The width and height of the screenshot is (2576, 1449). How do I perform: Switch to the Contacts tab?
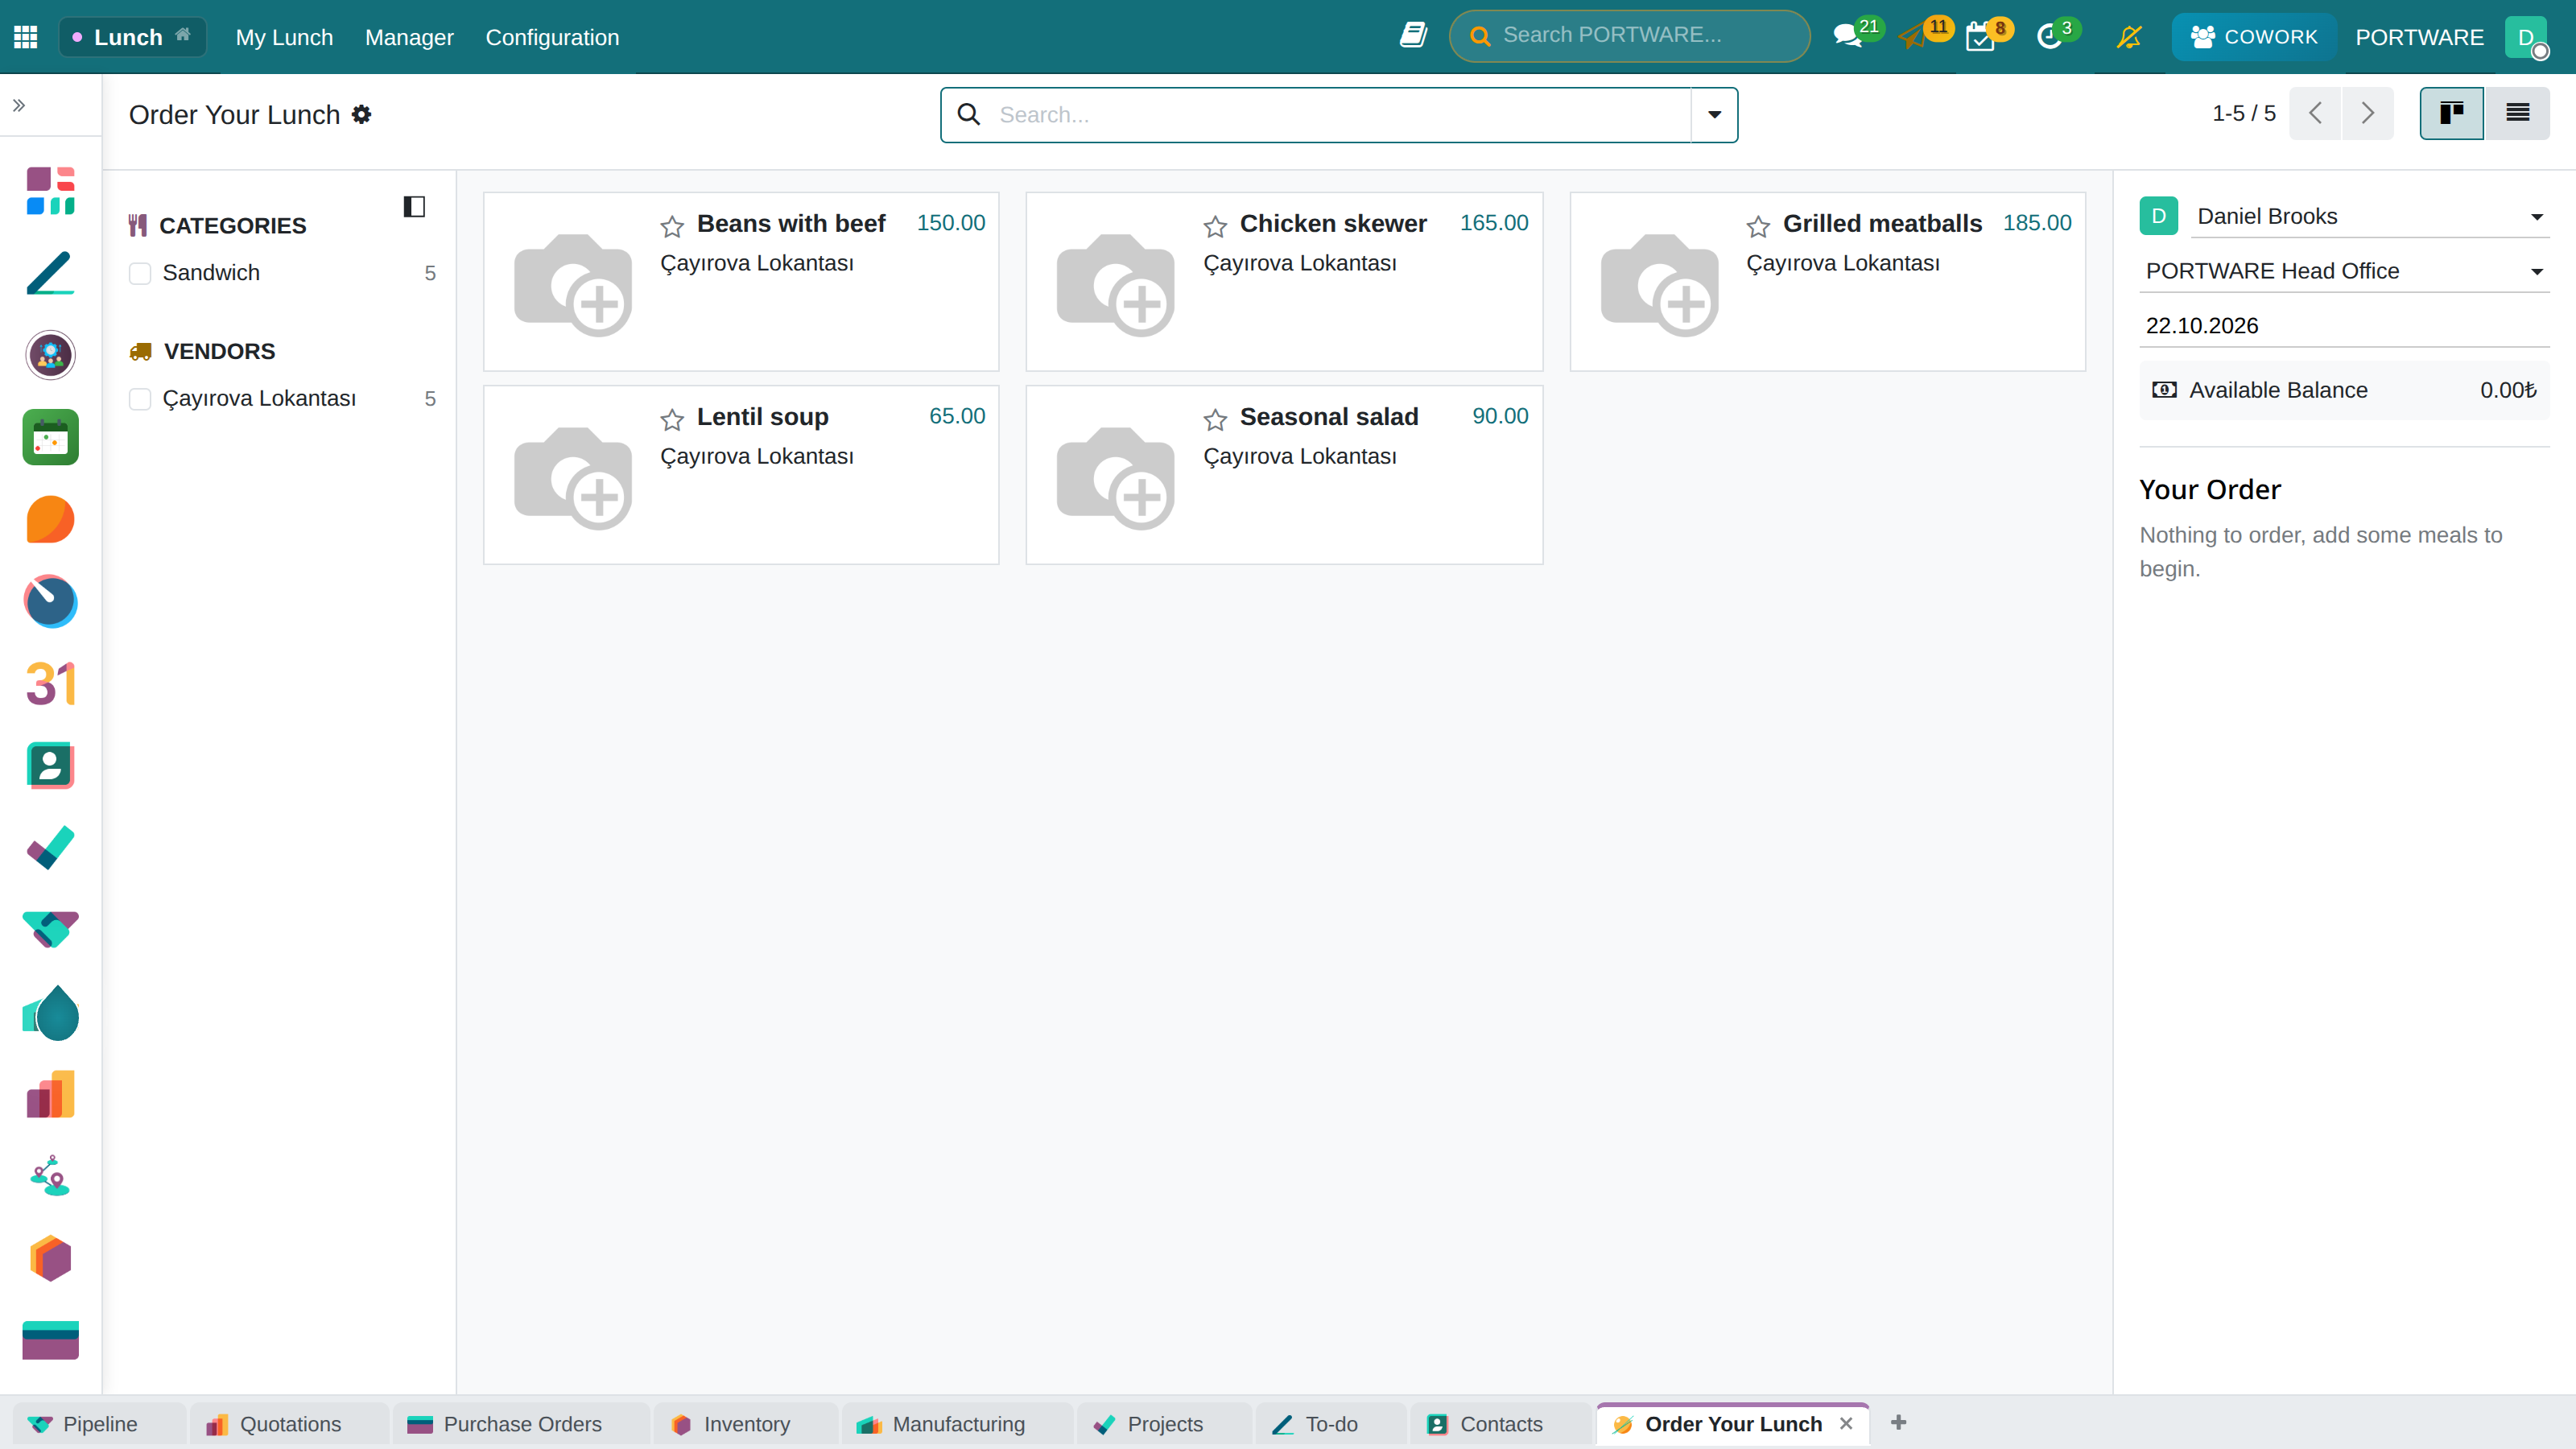click(x=1500, y=1424)
